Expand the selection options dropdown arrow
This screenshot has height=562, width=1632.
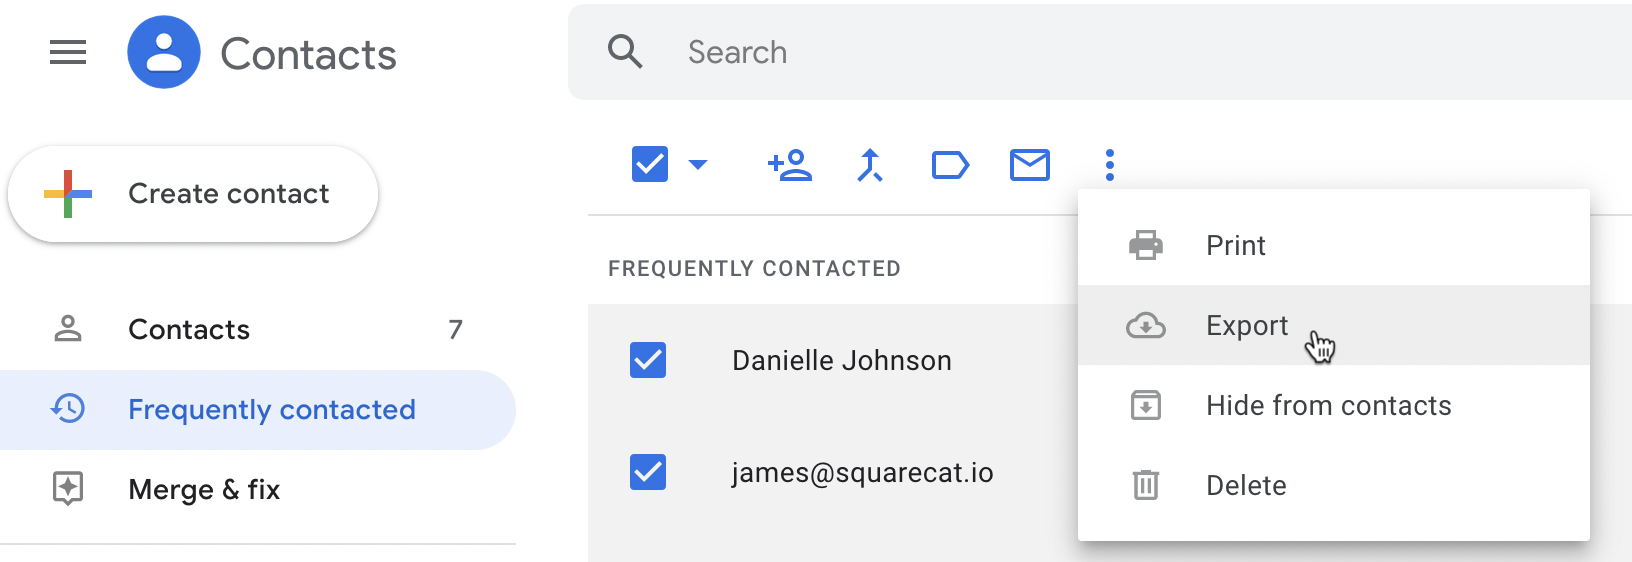pyautogui.click(x=698, y=164)
